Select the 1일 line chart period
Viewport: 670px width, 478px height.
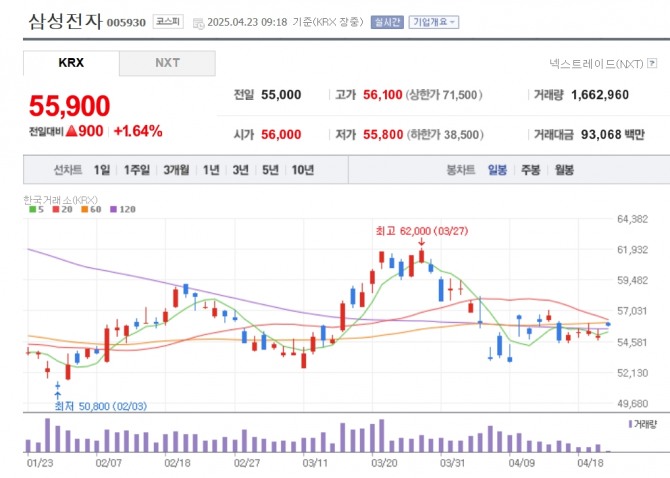pyautogui.click(x=101, y=170)
